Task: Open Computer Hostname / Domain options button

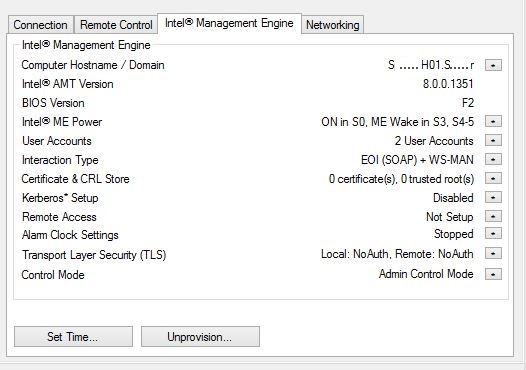Action: click(493, 65)
